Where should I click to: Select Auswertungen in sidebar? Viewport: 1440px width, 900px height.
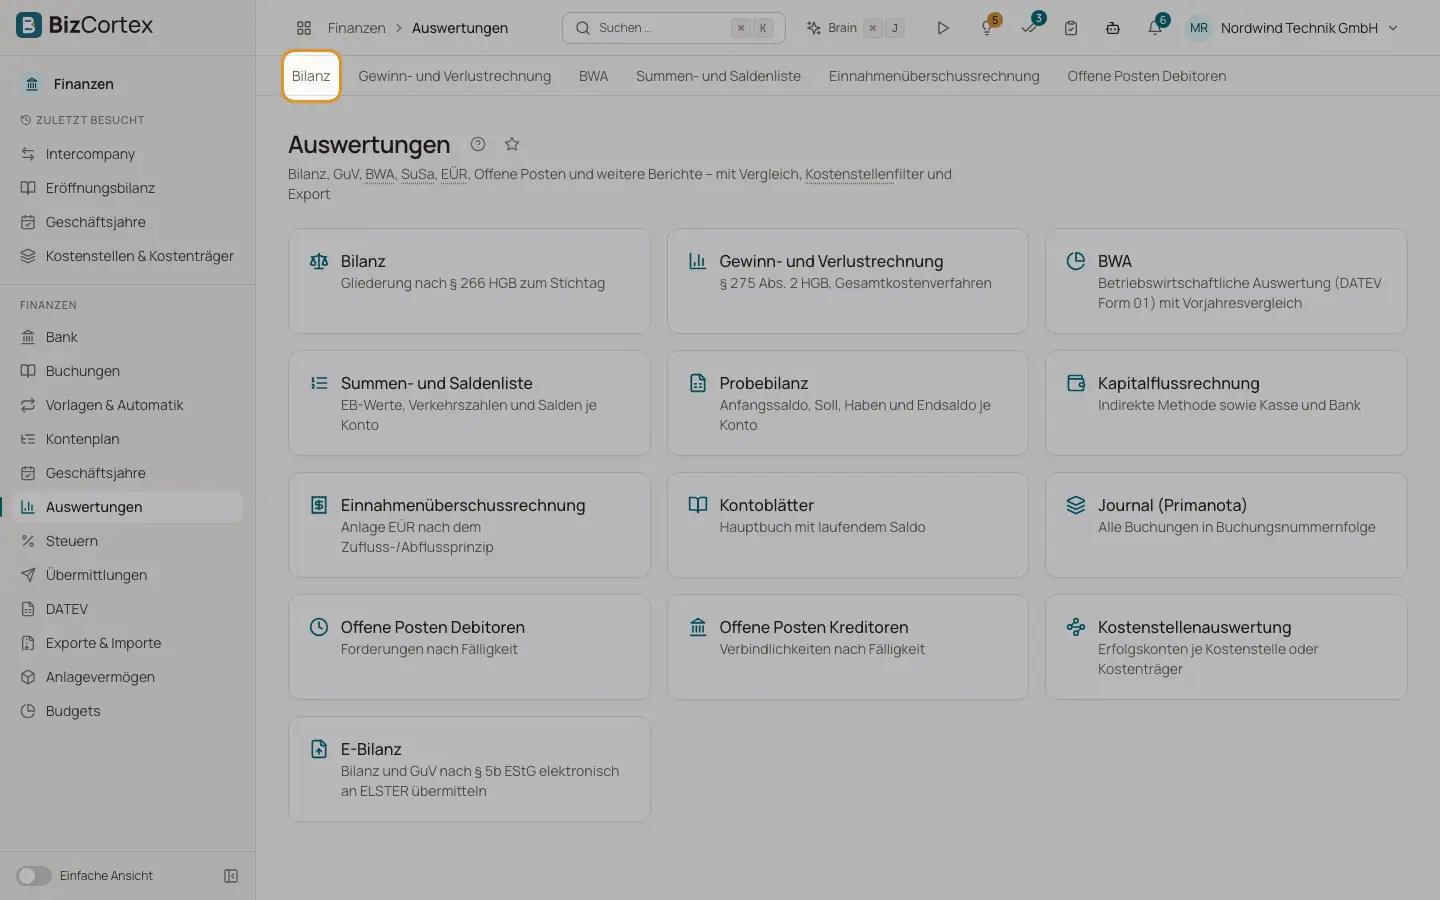(128, 507)
